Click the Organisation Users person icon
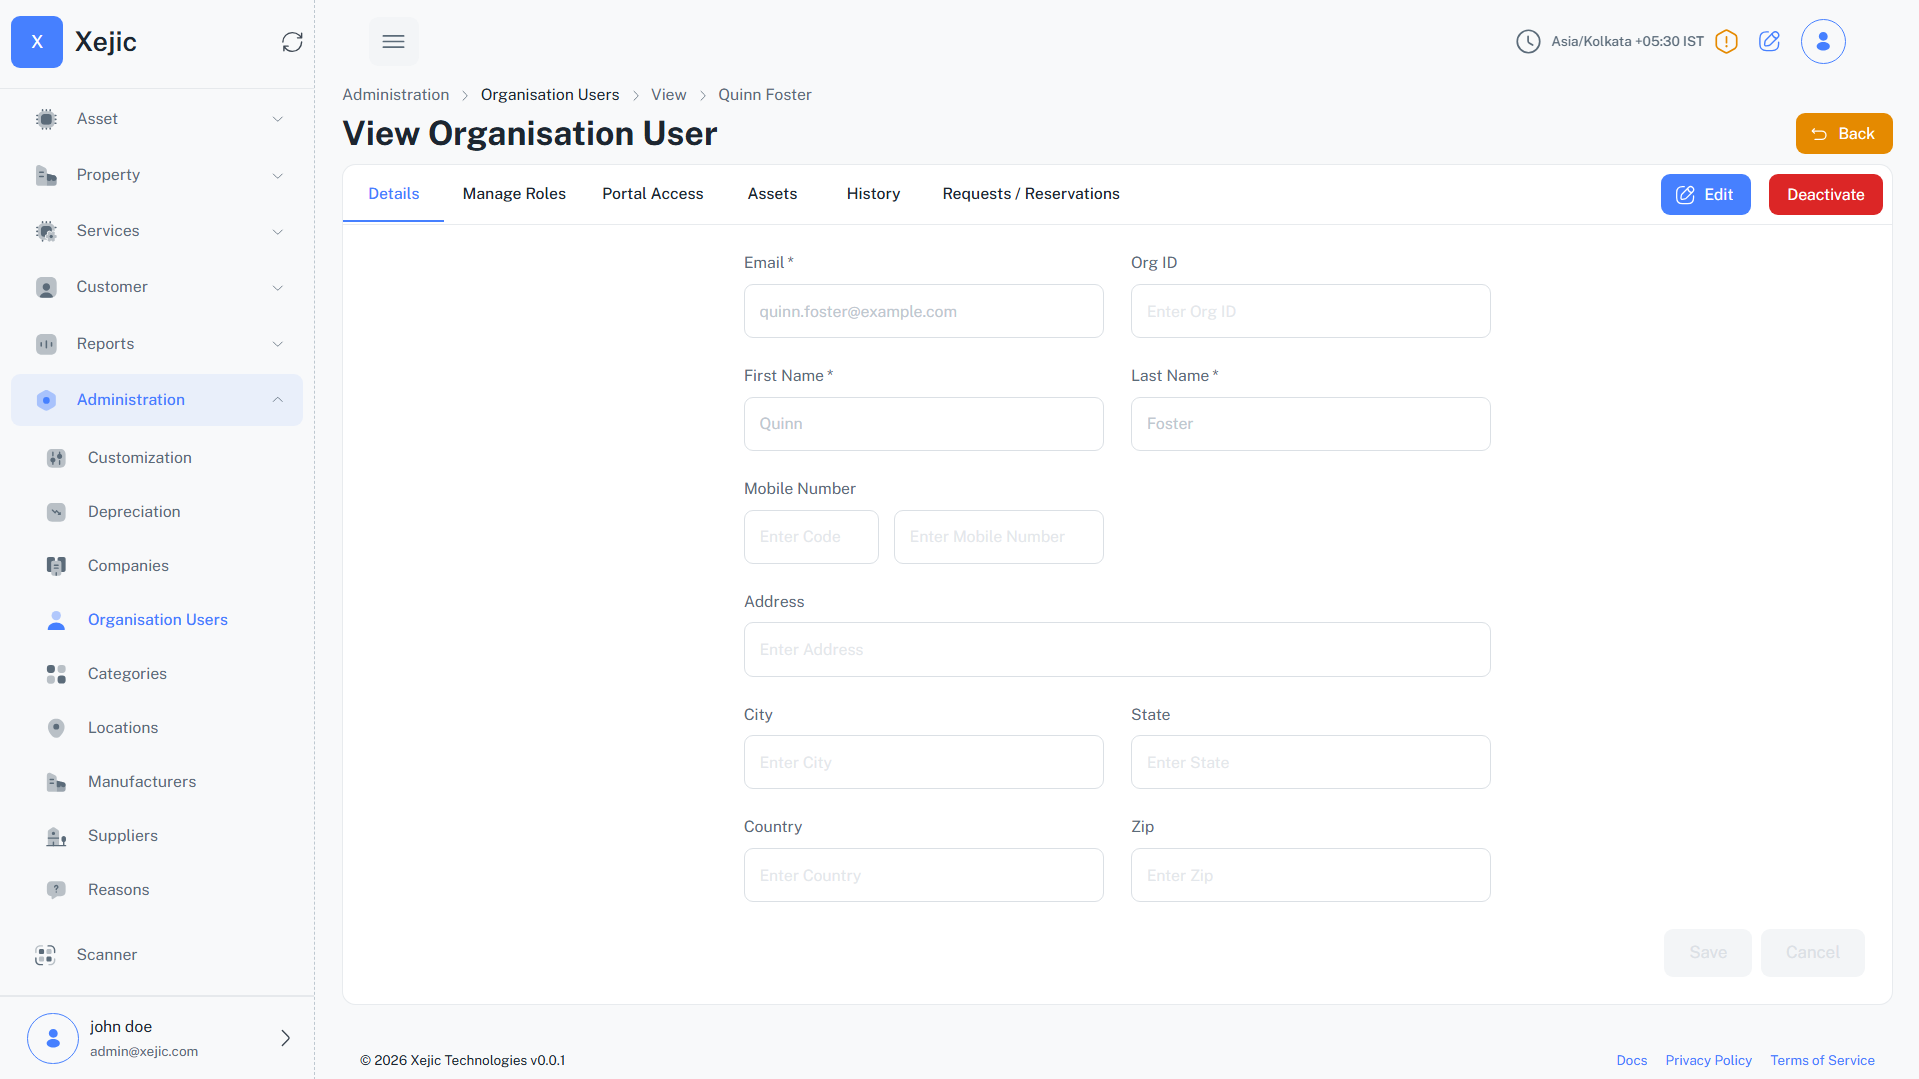Image resolution: width=1919 pixels, height=1079 pixels. click(x=56, y=620)
